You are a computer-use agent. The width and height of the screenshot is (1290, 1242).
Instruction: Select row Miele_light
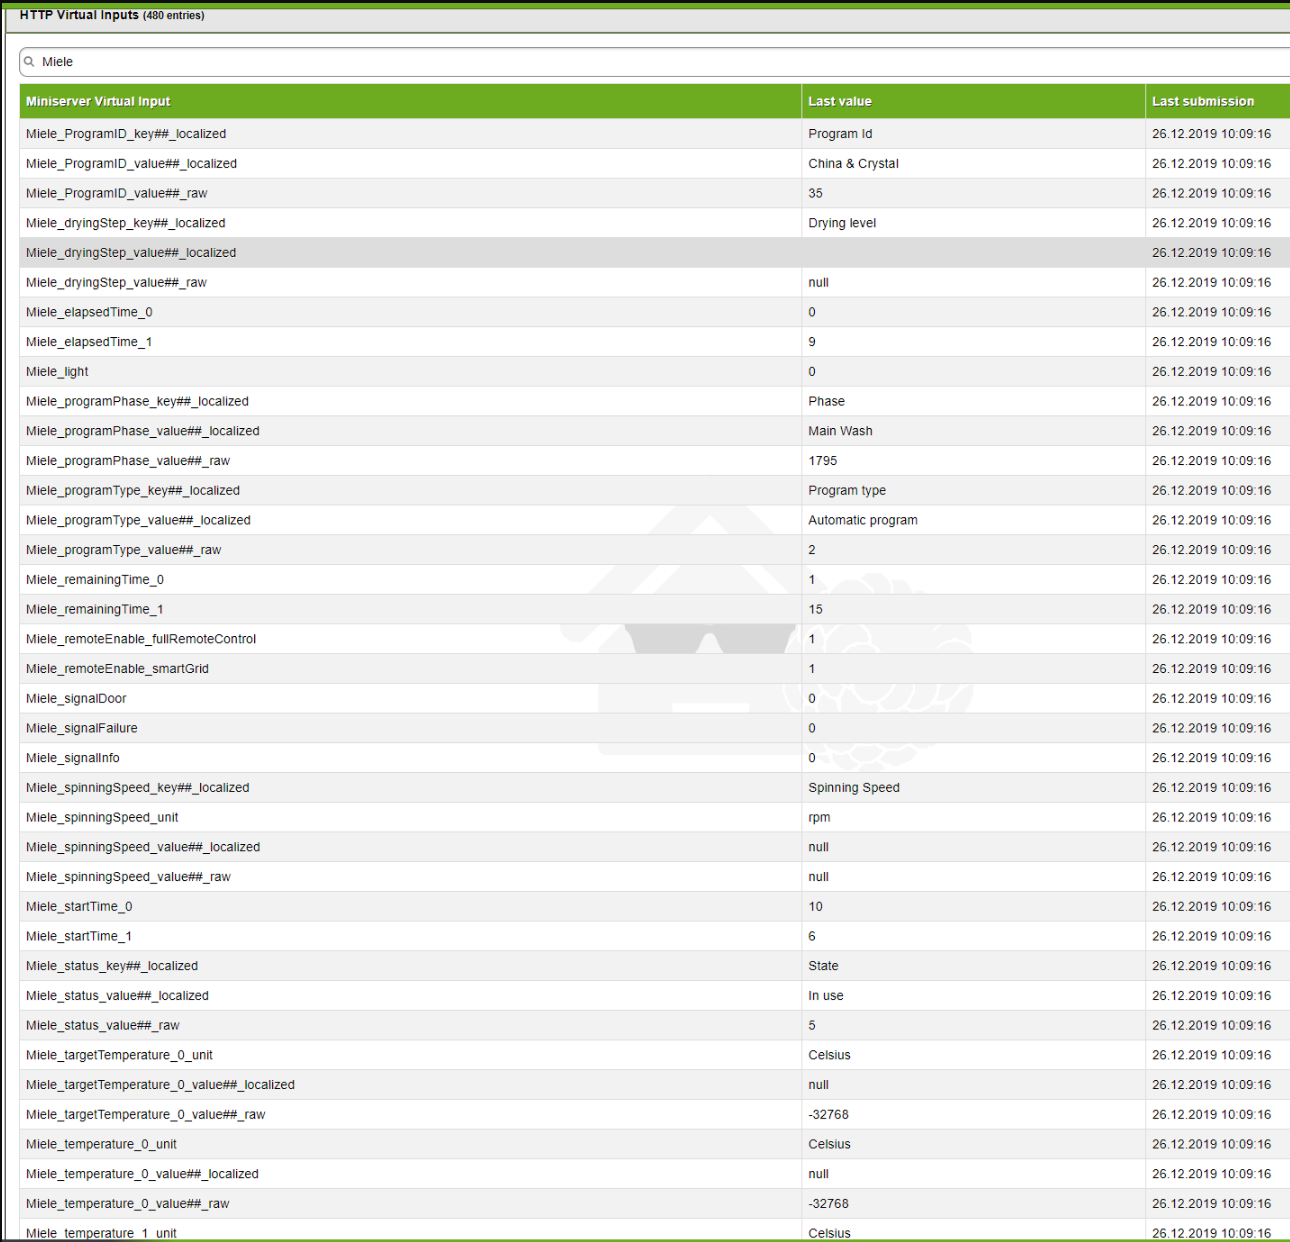[x=655, y=372]
